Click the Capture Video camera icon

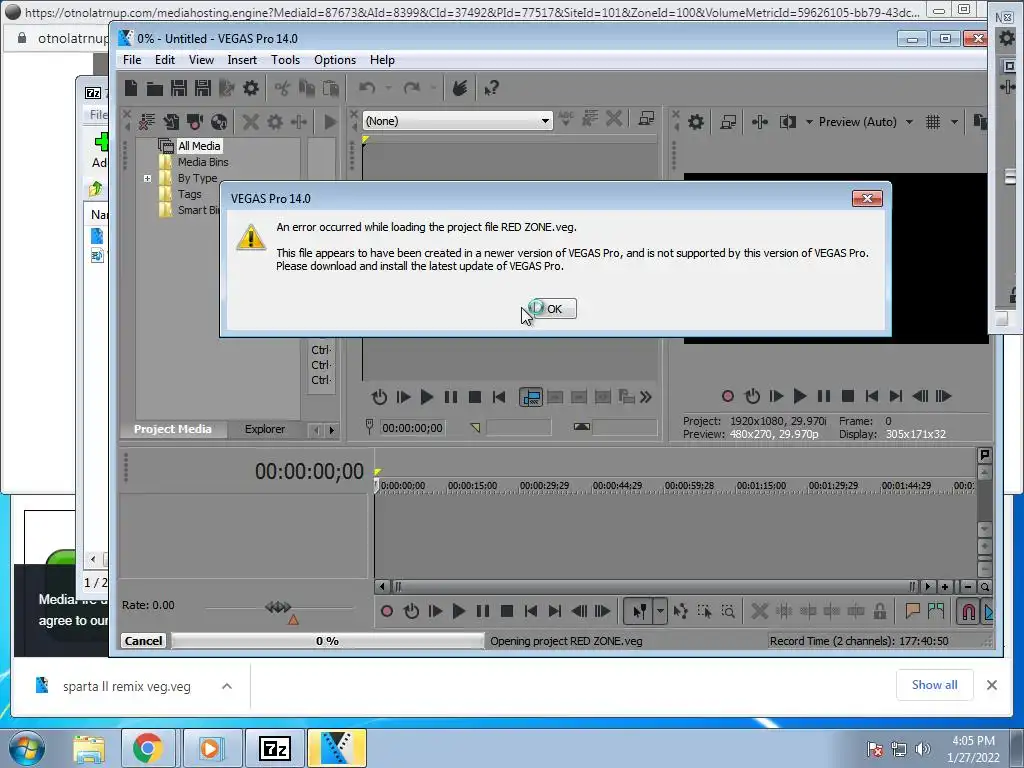coord(195,121)
